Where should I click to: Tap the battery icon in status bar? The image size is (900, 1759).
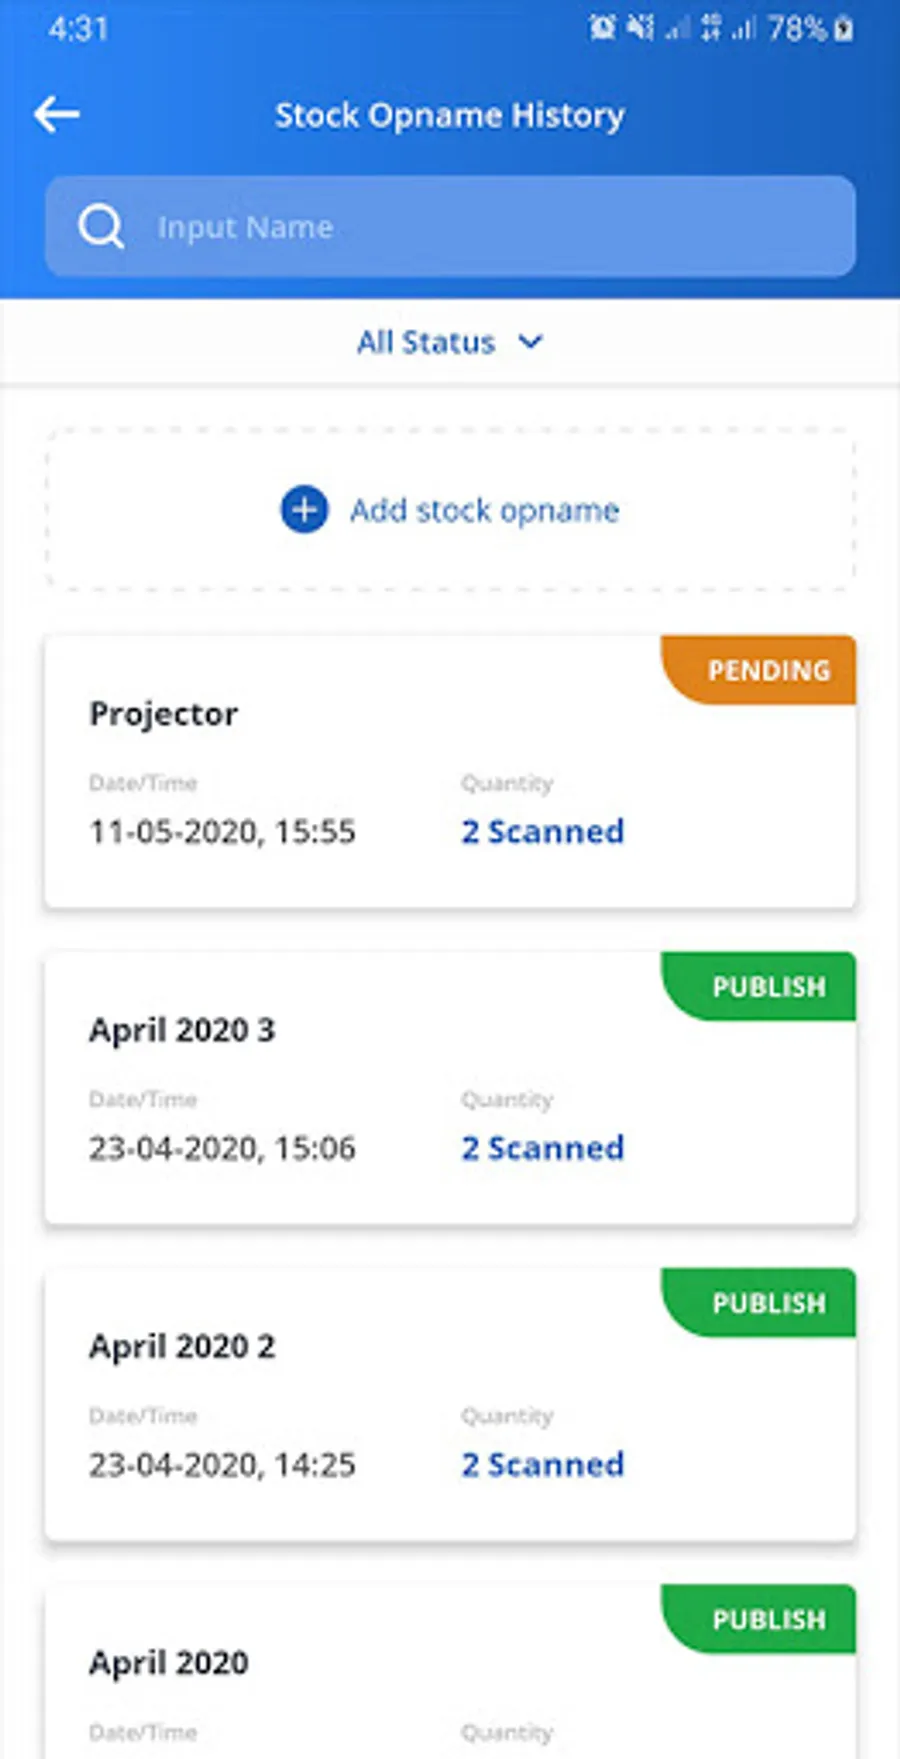coord(844,29)
